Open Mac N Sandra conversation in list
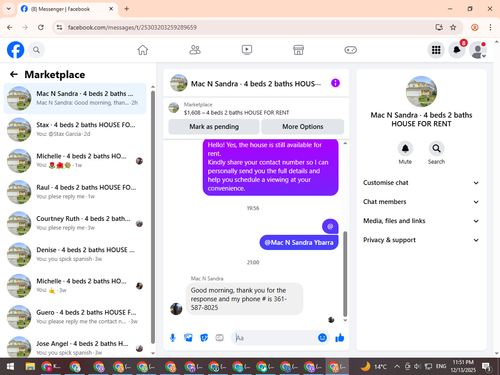Viewport: 500px width, 375px height. [75, 98]
